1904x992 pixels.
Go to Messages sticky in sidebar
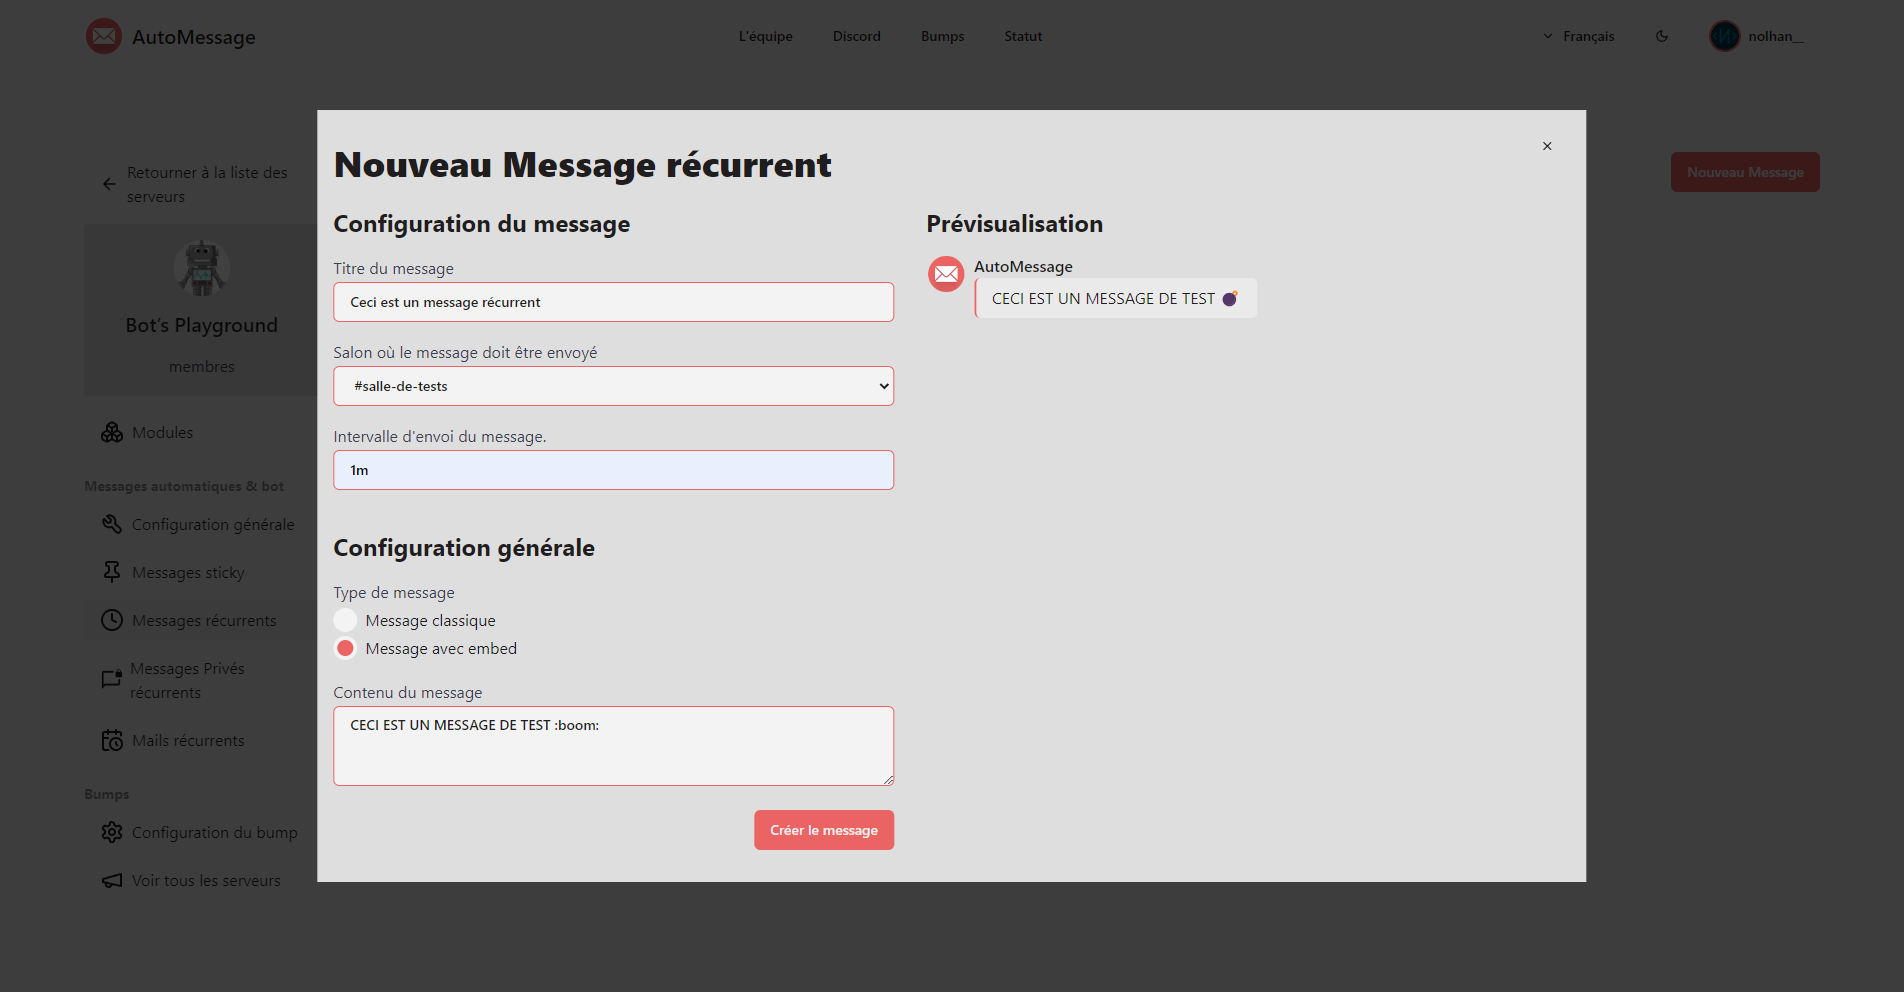(x=188, y=572)
